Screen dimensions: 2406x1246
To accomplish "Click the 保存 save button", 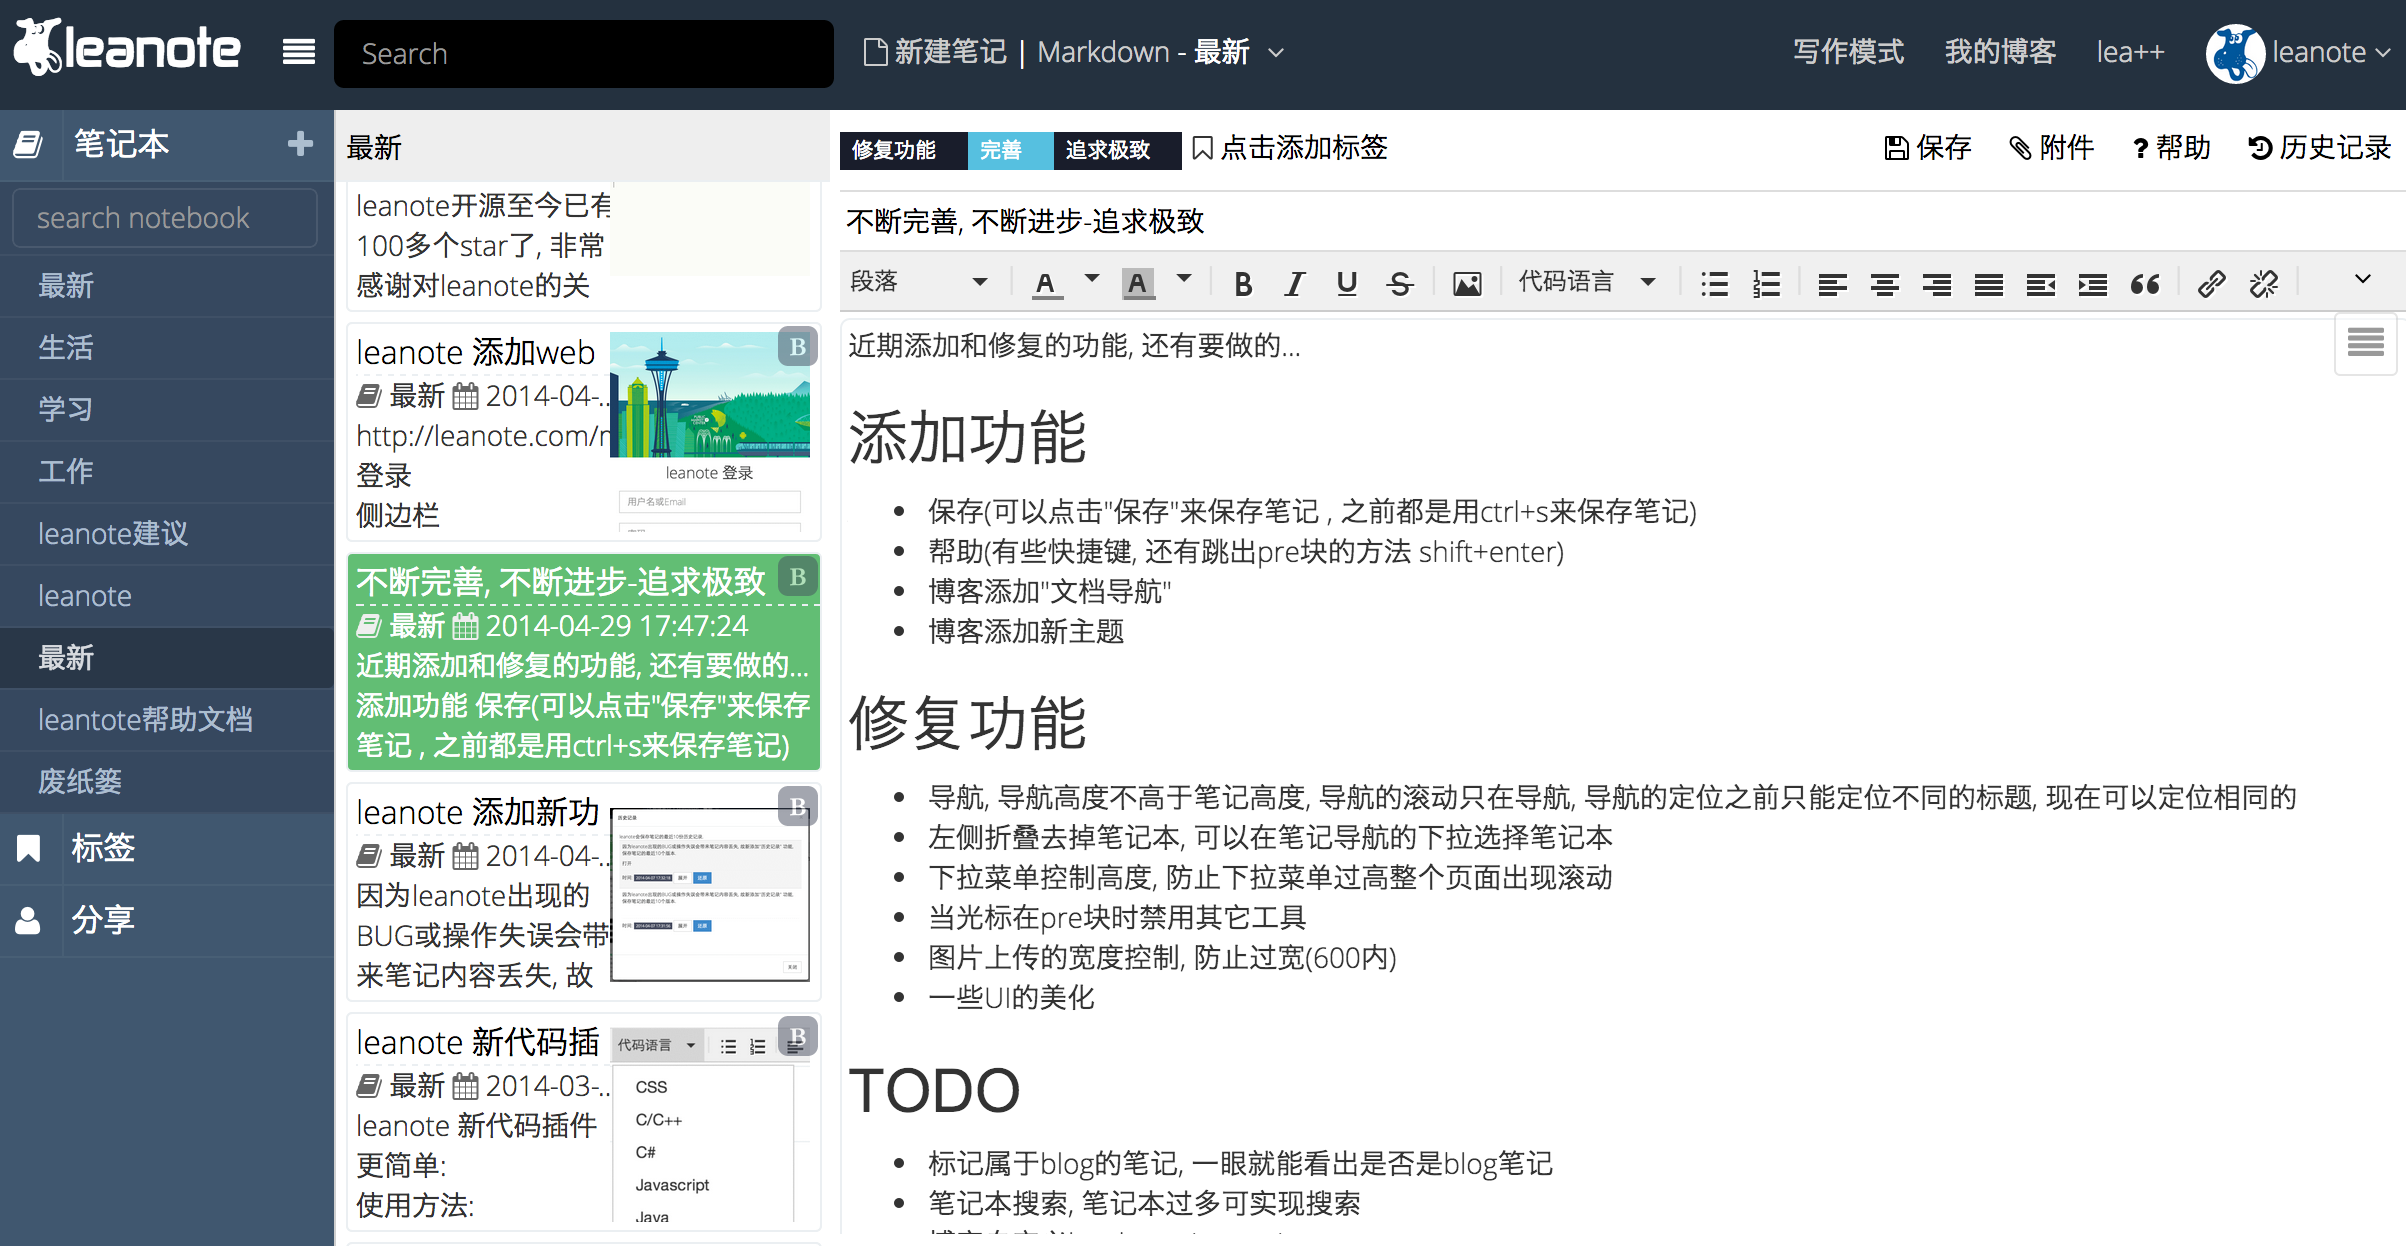I will pos(1927,148).
